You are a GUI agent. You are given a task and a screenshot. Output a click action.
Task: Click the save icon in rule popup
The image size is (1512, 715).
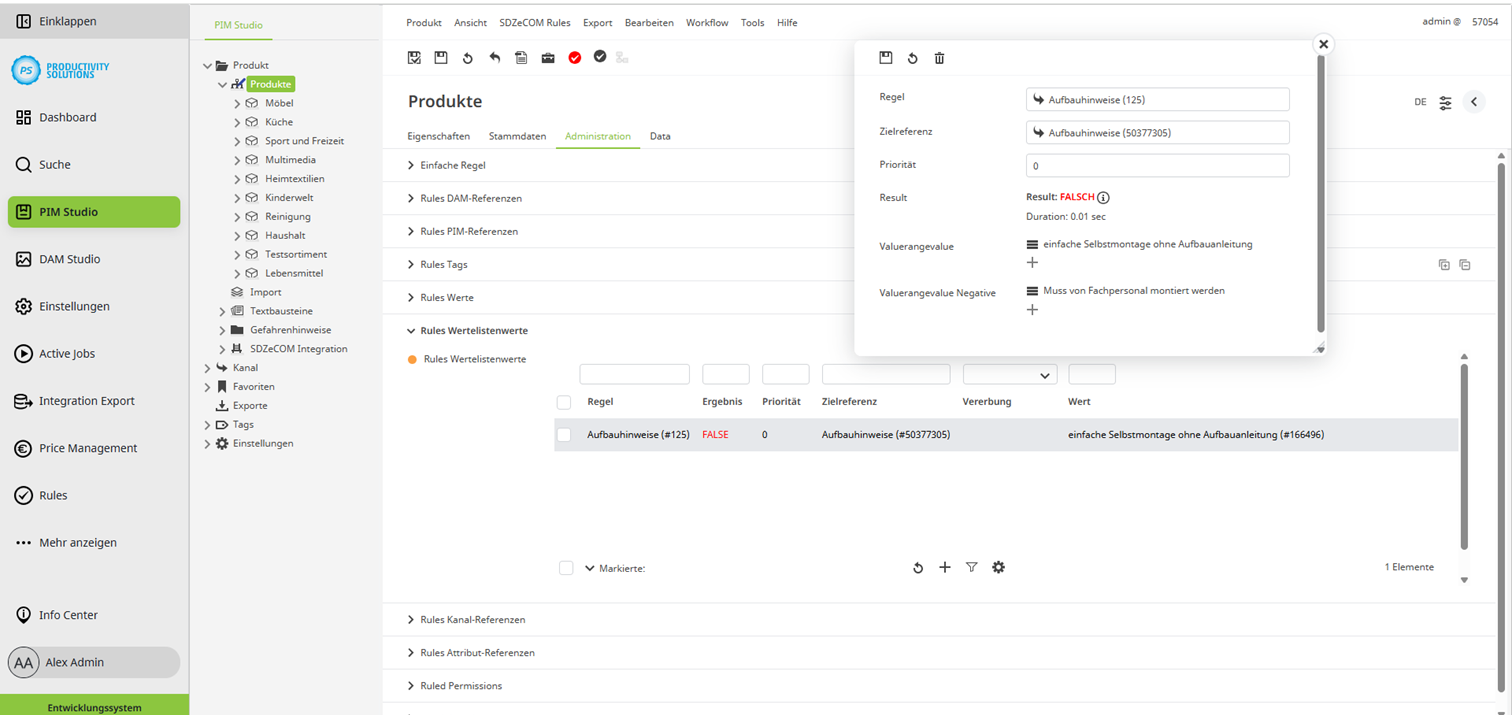(x=885, y=58)
